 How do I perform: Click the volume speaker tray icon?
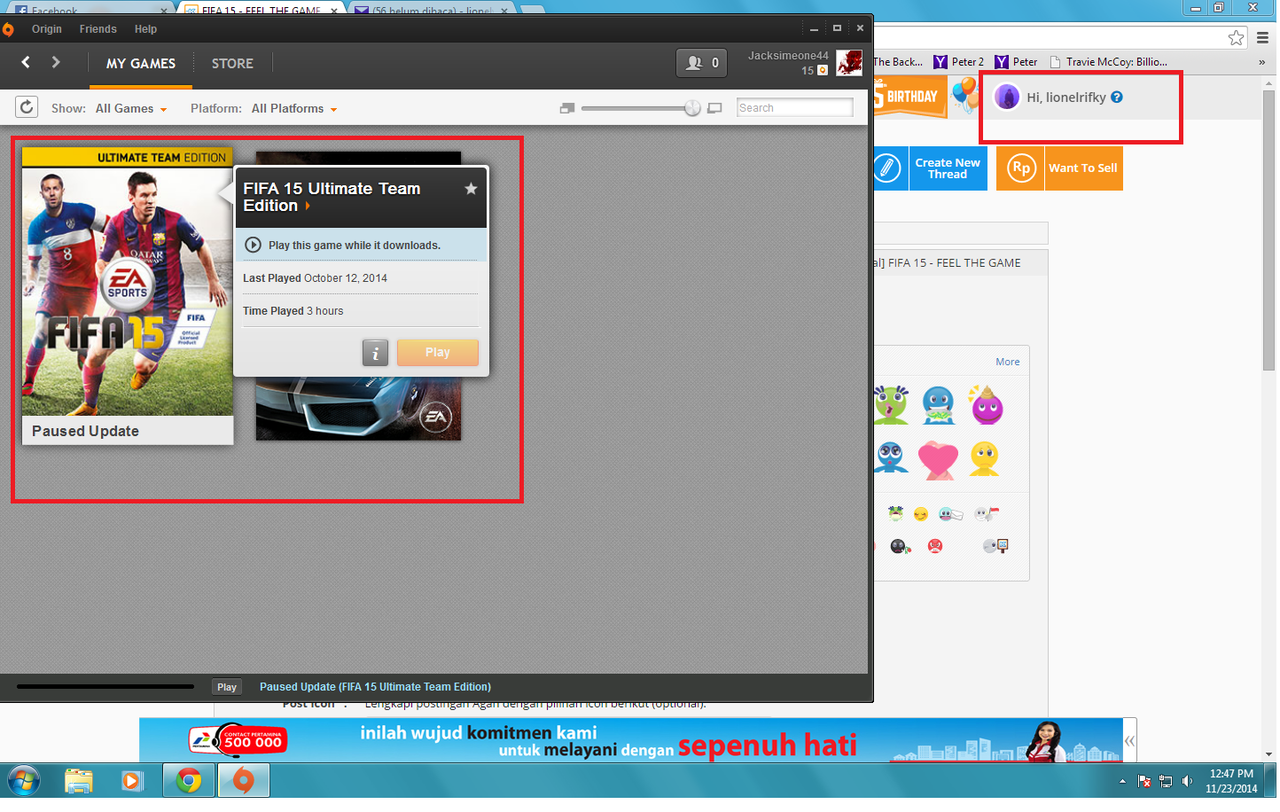point(1187,781)
